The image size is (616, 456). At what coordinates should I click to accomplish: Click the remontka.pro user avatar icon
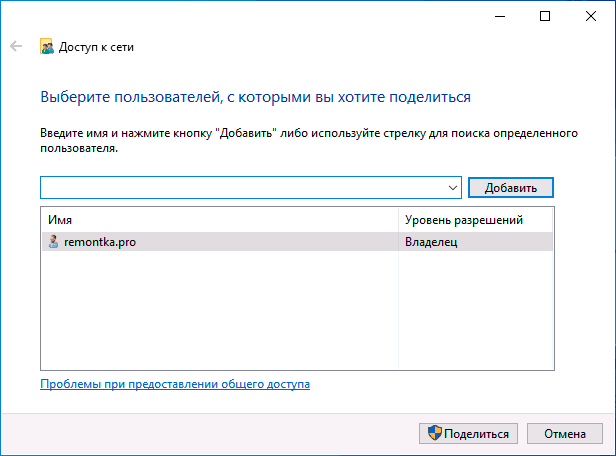(53, 242)
